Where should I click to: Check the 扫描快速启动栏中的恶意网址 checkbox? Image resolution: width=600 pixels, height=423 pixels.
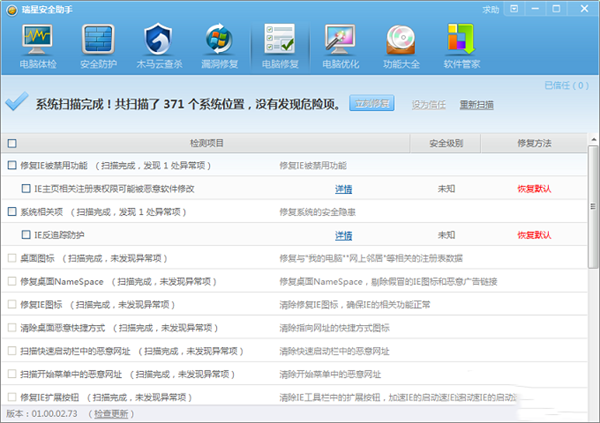point(12,351)
